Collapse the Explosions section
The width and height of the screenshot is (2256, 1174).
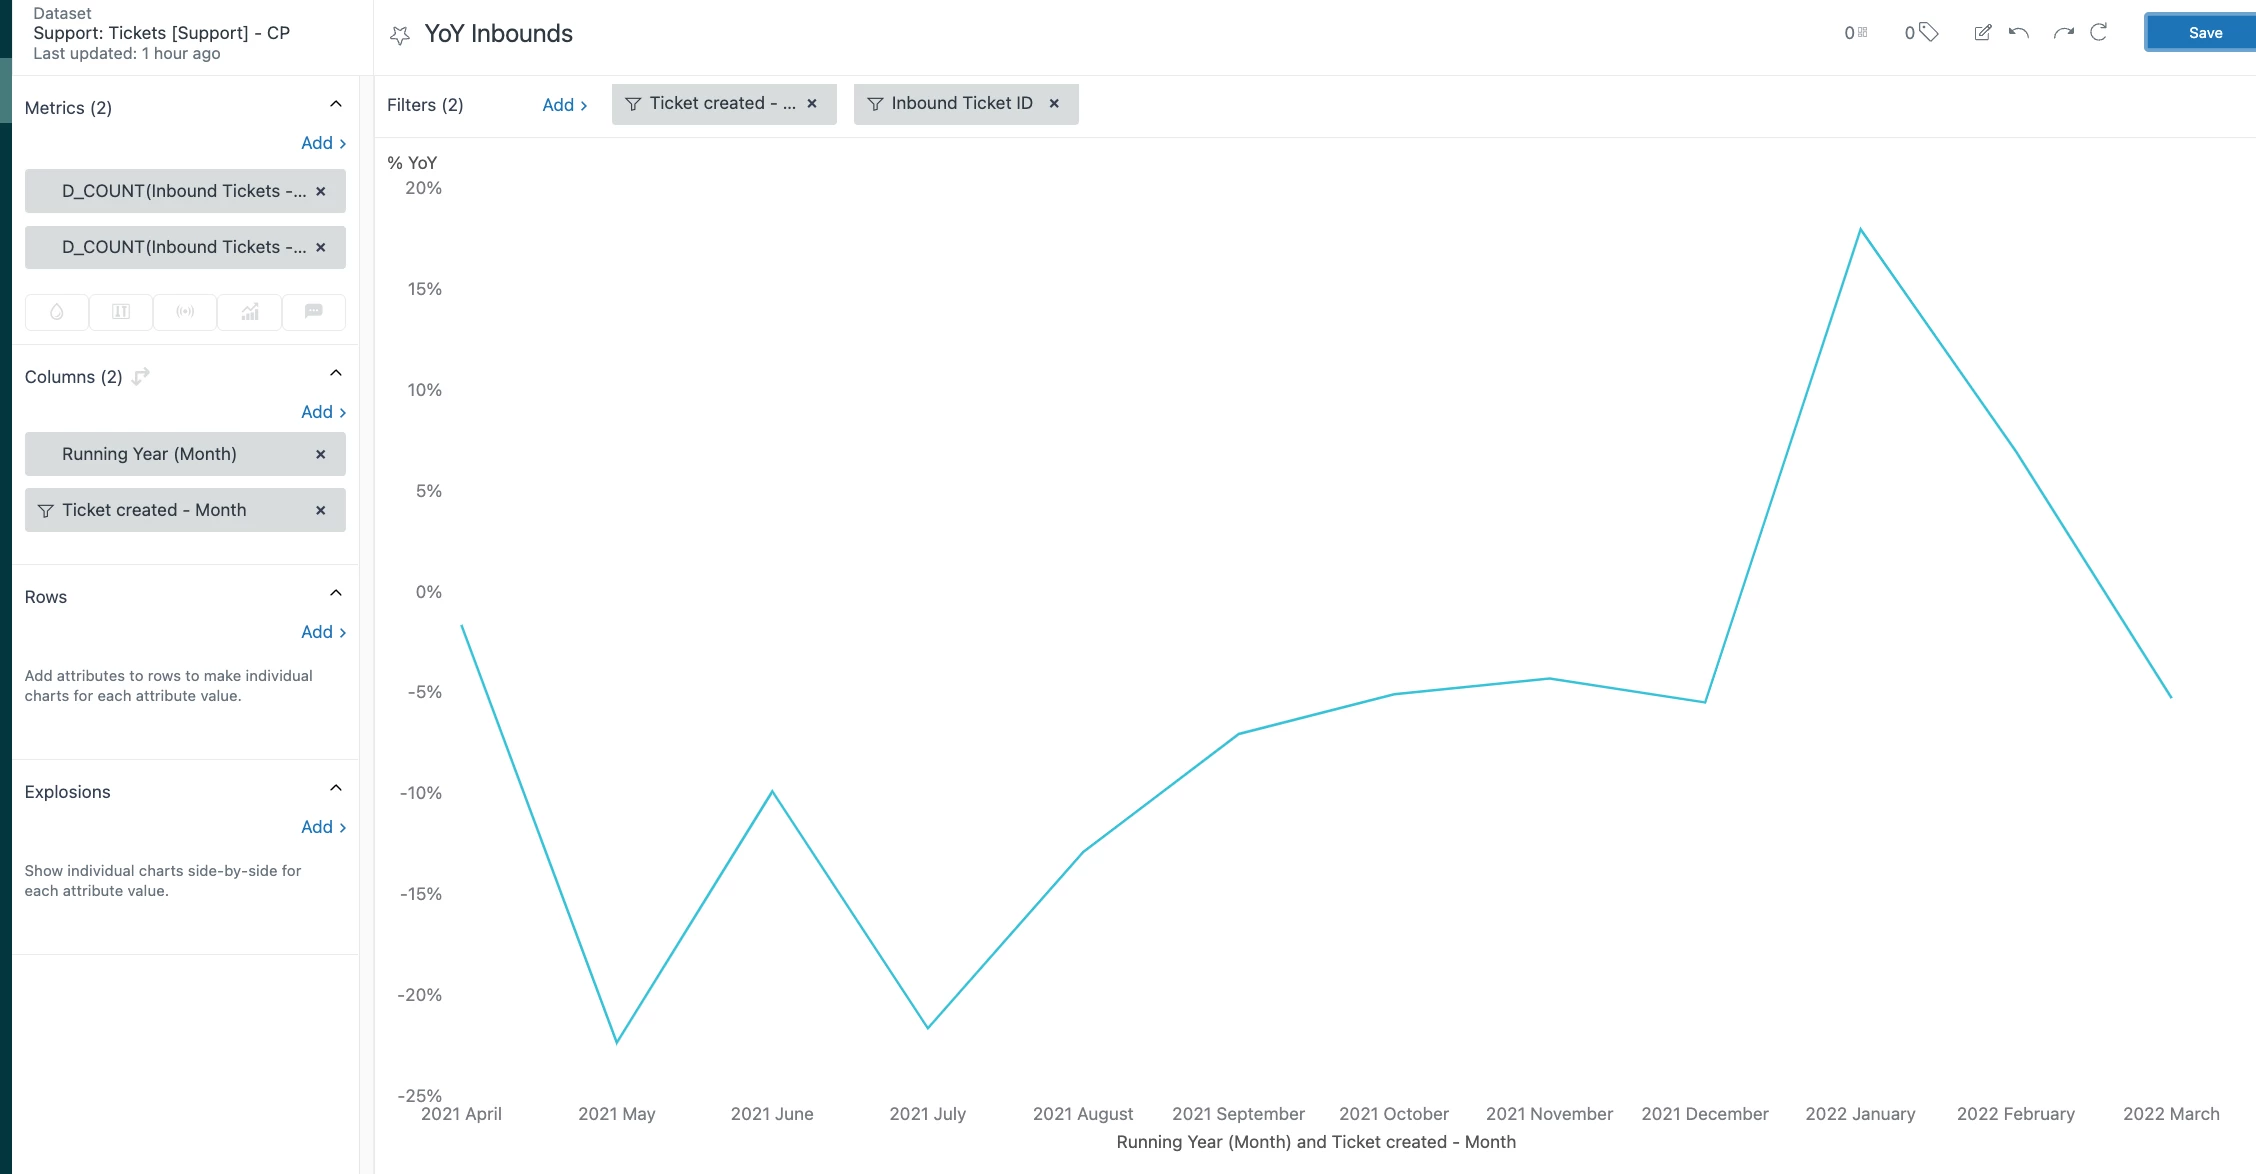tap(336, 789)
